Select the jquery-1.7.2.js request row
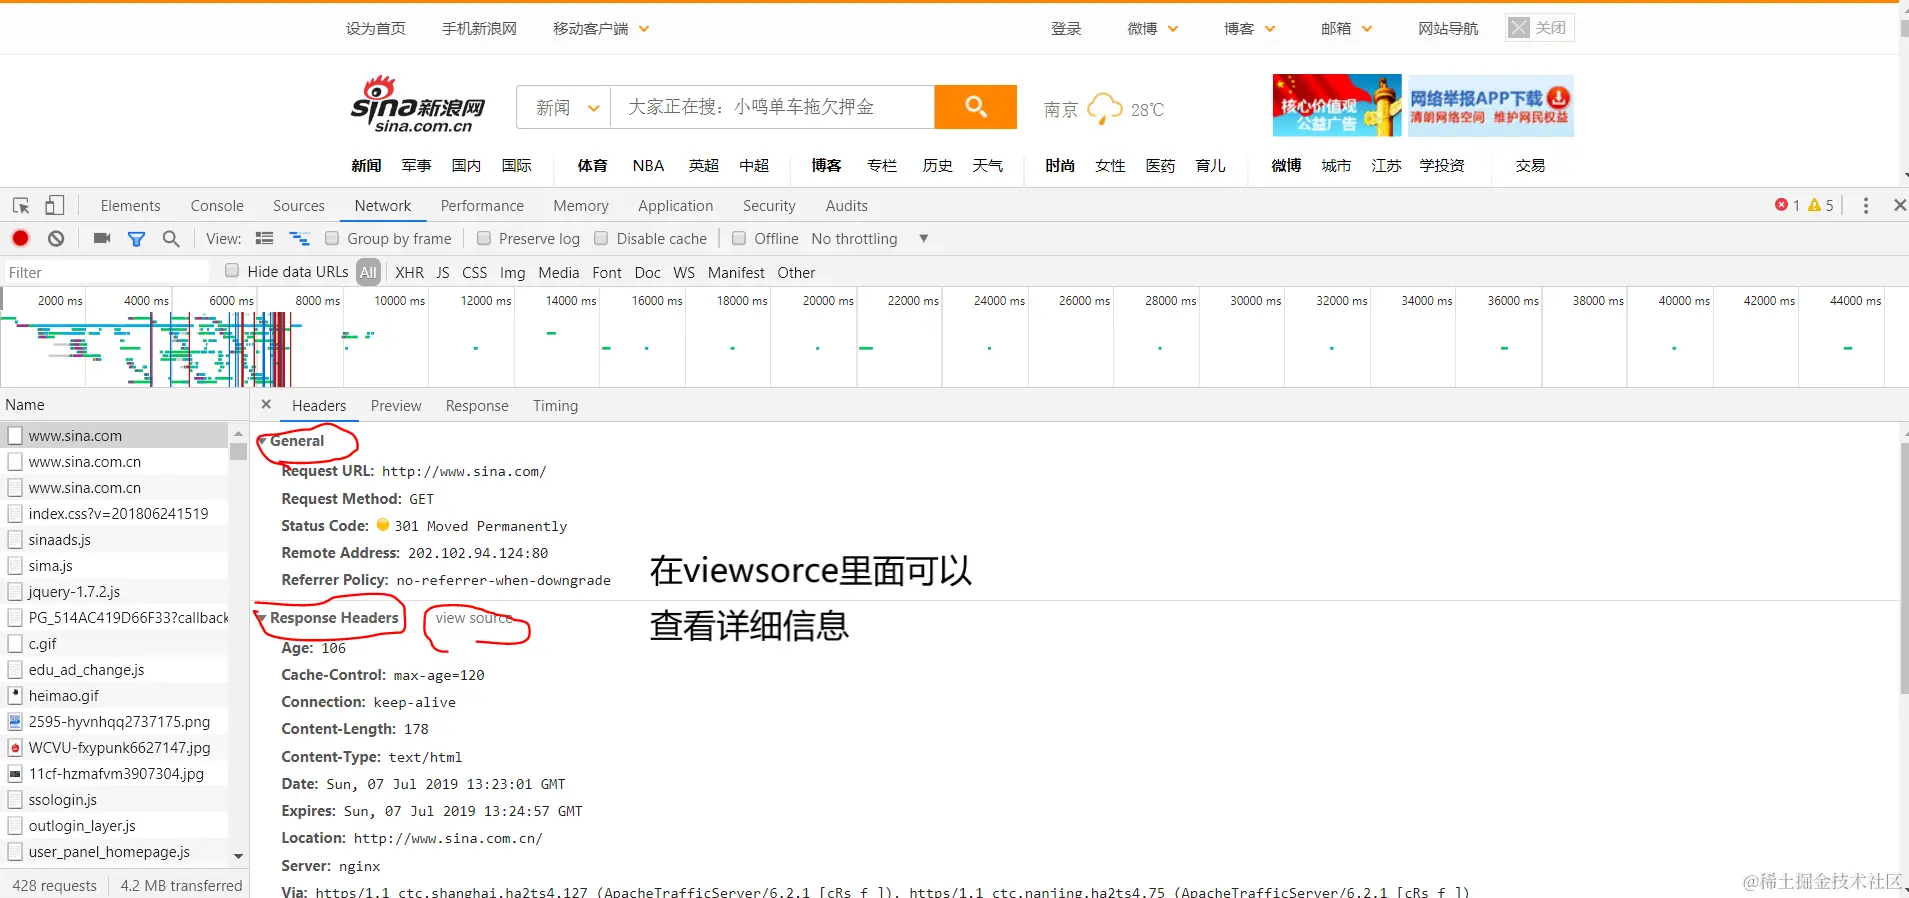Image resolution: width=1909 pixels, height=898 pixels. click(x=114, y=591)
